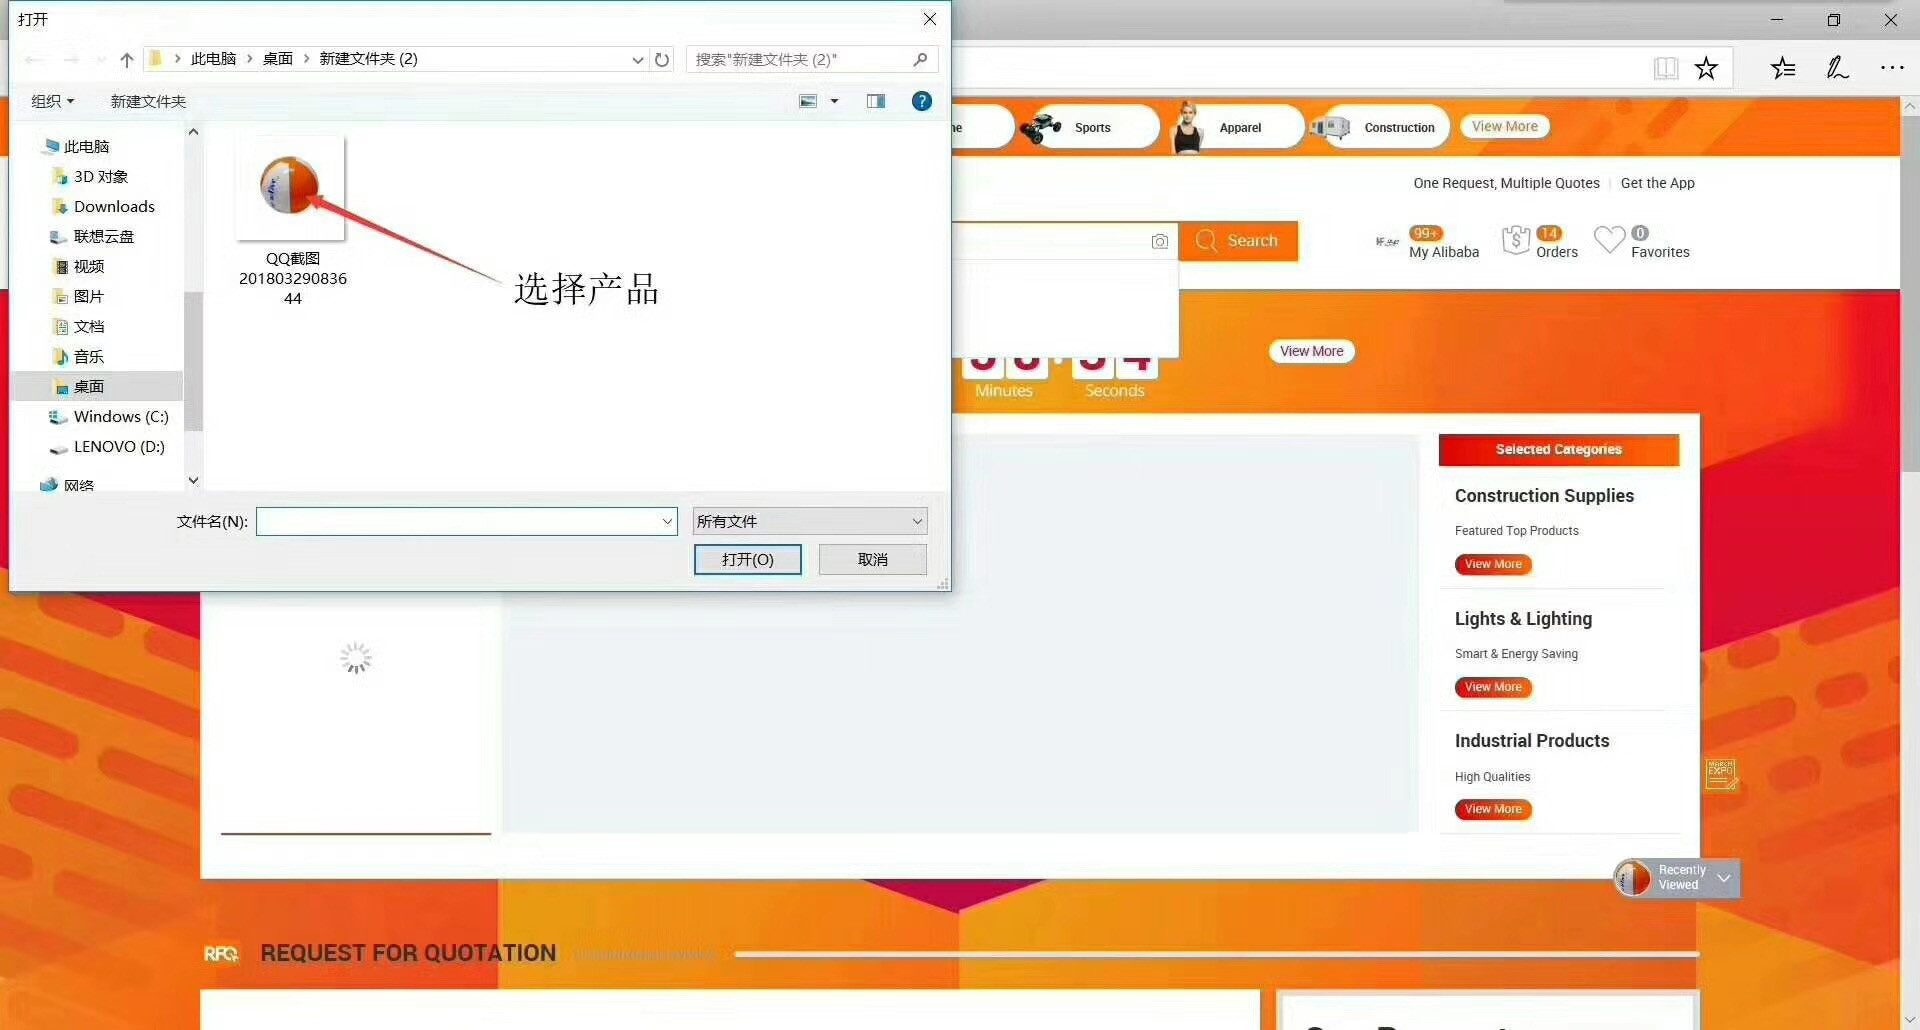The height and width of the screenshot is (1030, 1920).
Task: Open Orders clipboard icon
Action: (1516, 240)
